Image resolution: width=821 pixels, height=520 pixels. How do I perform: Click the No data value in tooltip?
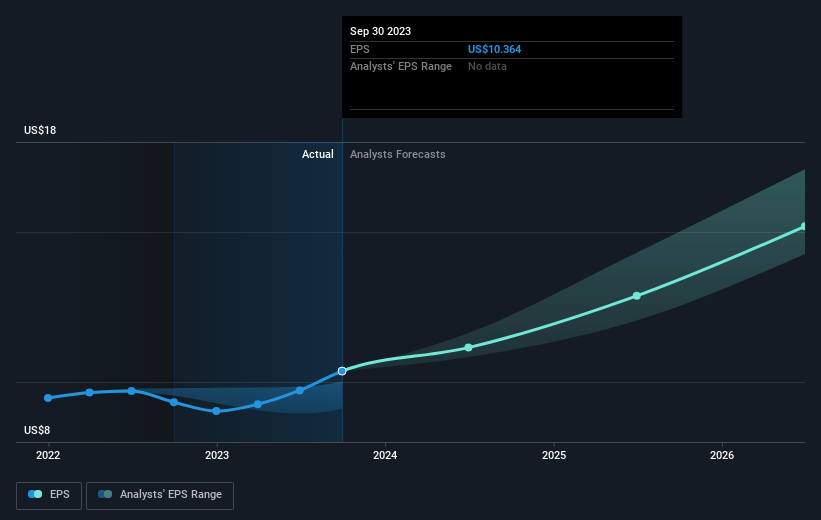pyautogui.click(x=487, y=67)
